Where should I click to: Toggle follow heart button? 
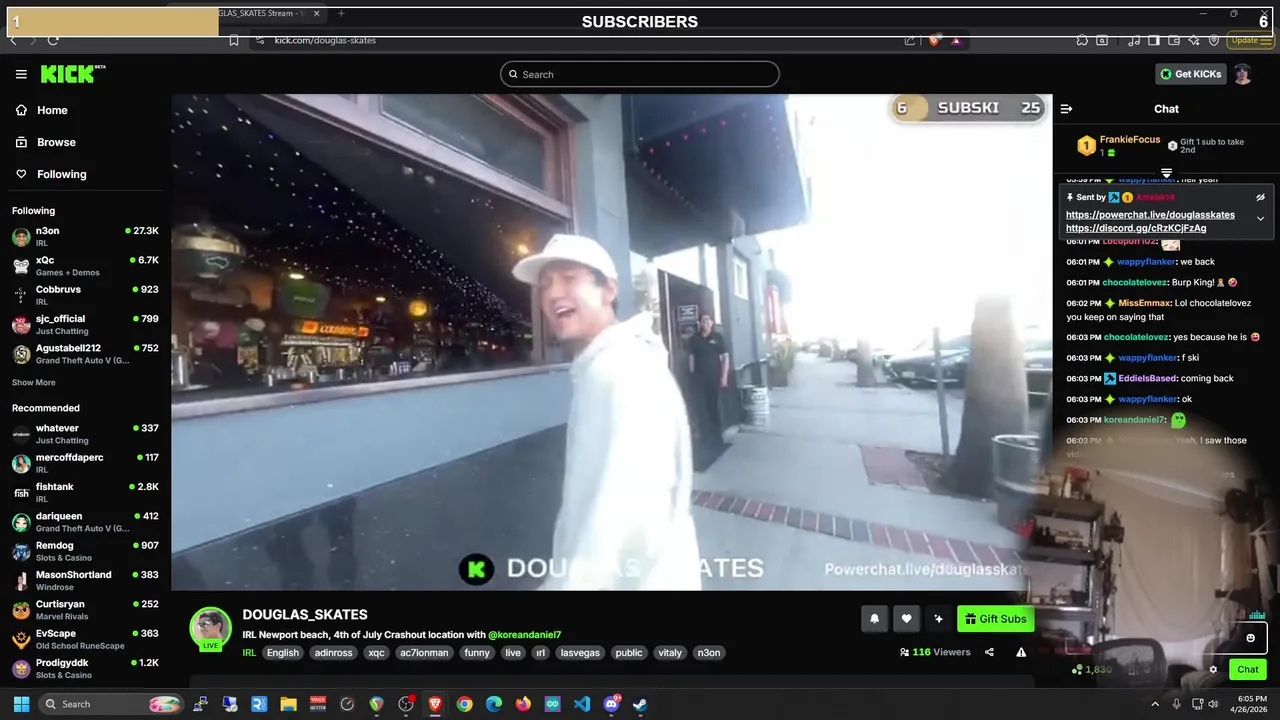point(906,619)
